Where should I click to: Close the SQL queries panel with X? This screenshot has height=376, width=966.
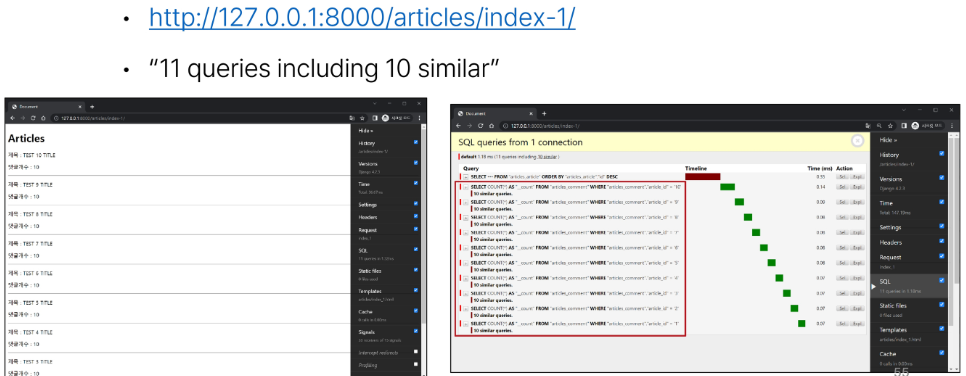tap(857, 141)
